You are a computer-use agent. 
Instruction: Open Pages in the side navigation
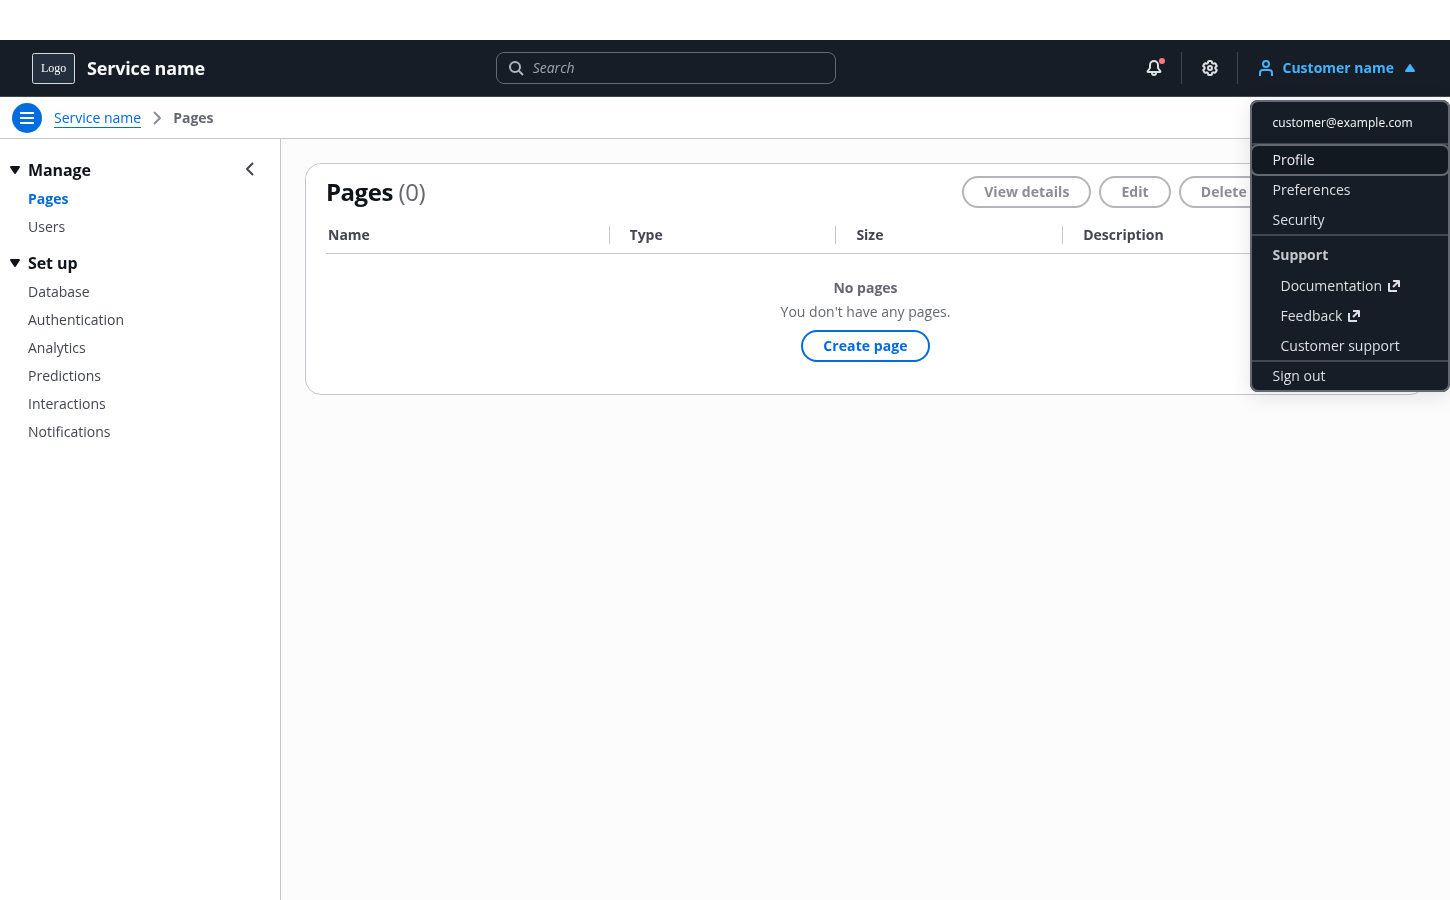[x=48, y=199]
